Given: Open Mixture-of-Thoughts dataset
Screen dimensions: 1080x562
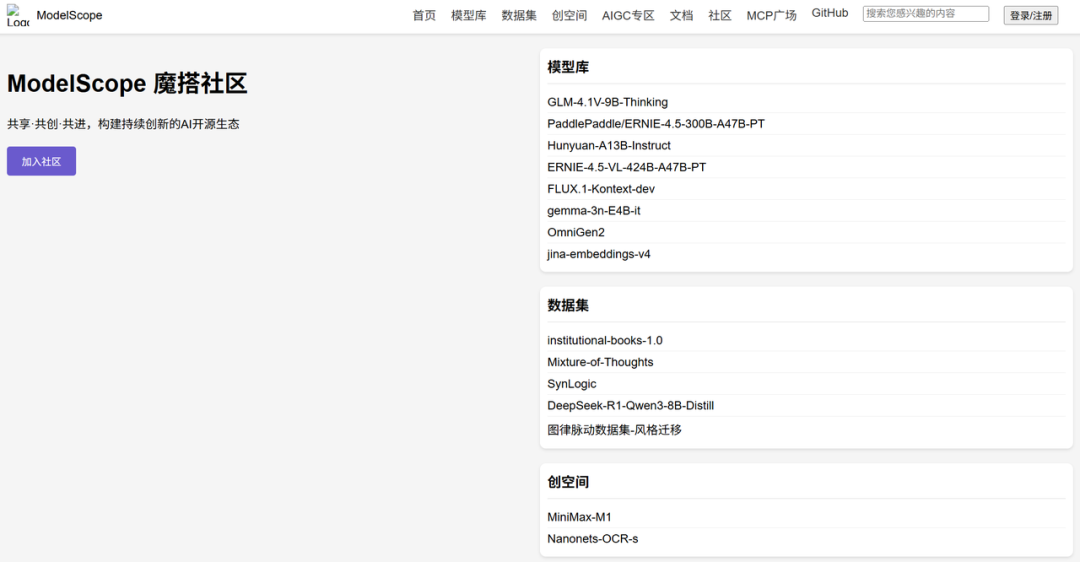Looking at the screenshot, I should [x=600, y=362].
